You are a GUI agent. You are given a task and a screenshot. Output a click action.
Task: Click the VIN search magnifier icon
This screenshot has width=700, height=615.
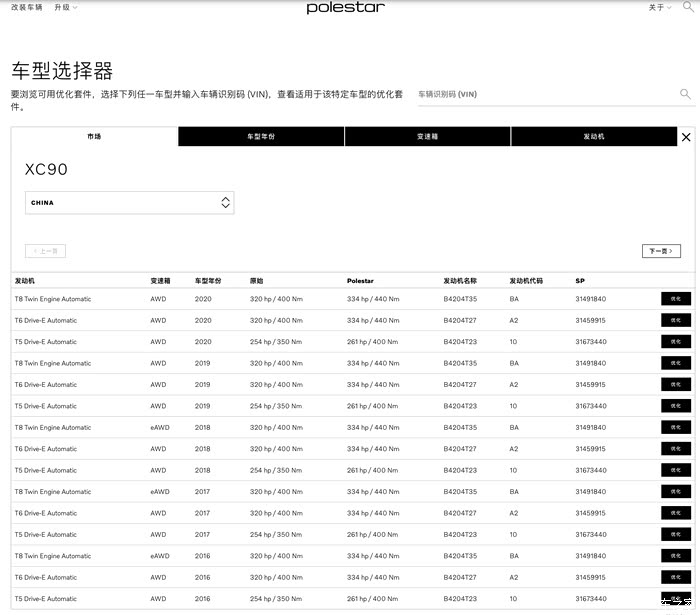[685, 94]
